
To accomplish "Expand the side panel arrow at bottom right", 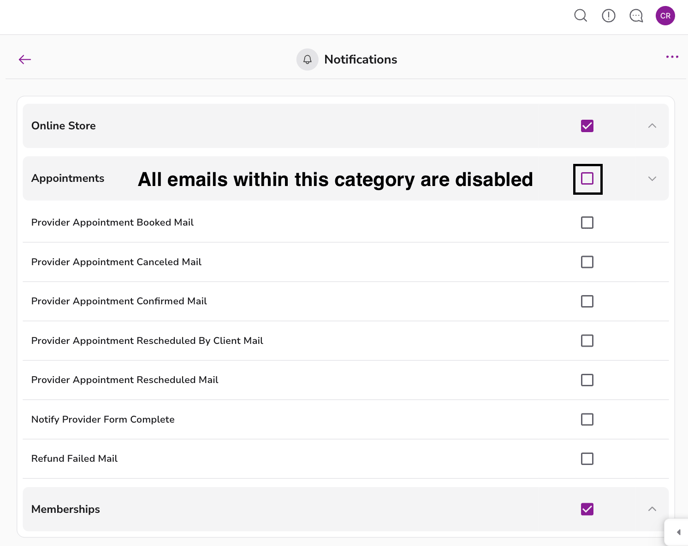I will (x=678, y=532).
